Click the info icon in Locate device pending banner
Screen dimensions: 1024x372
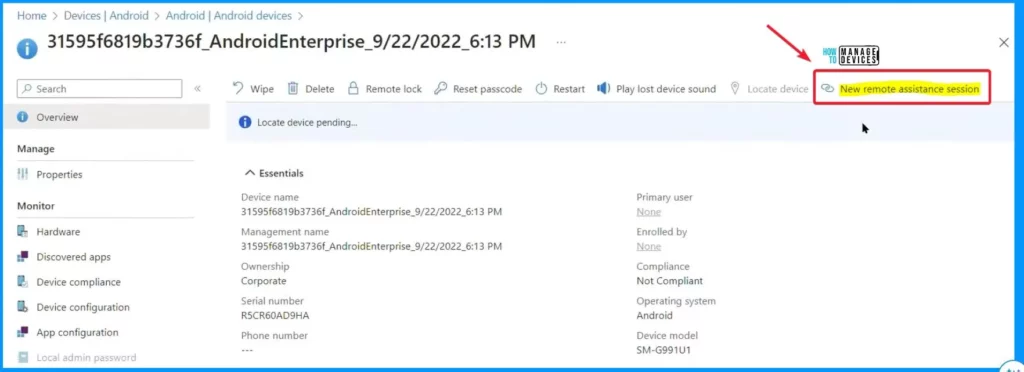click(245, 122)
